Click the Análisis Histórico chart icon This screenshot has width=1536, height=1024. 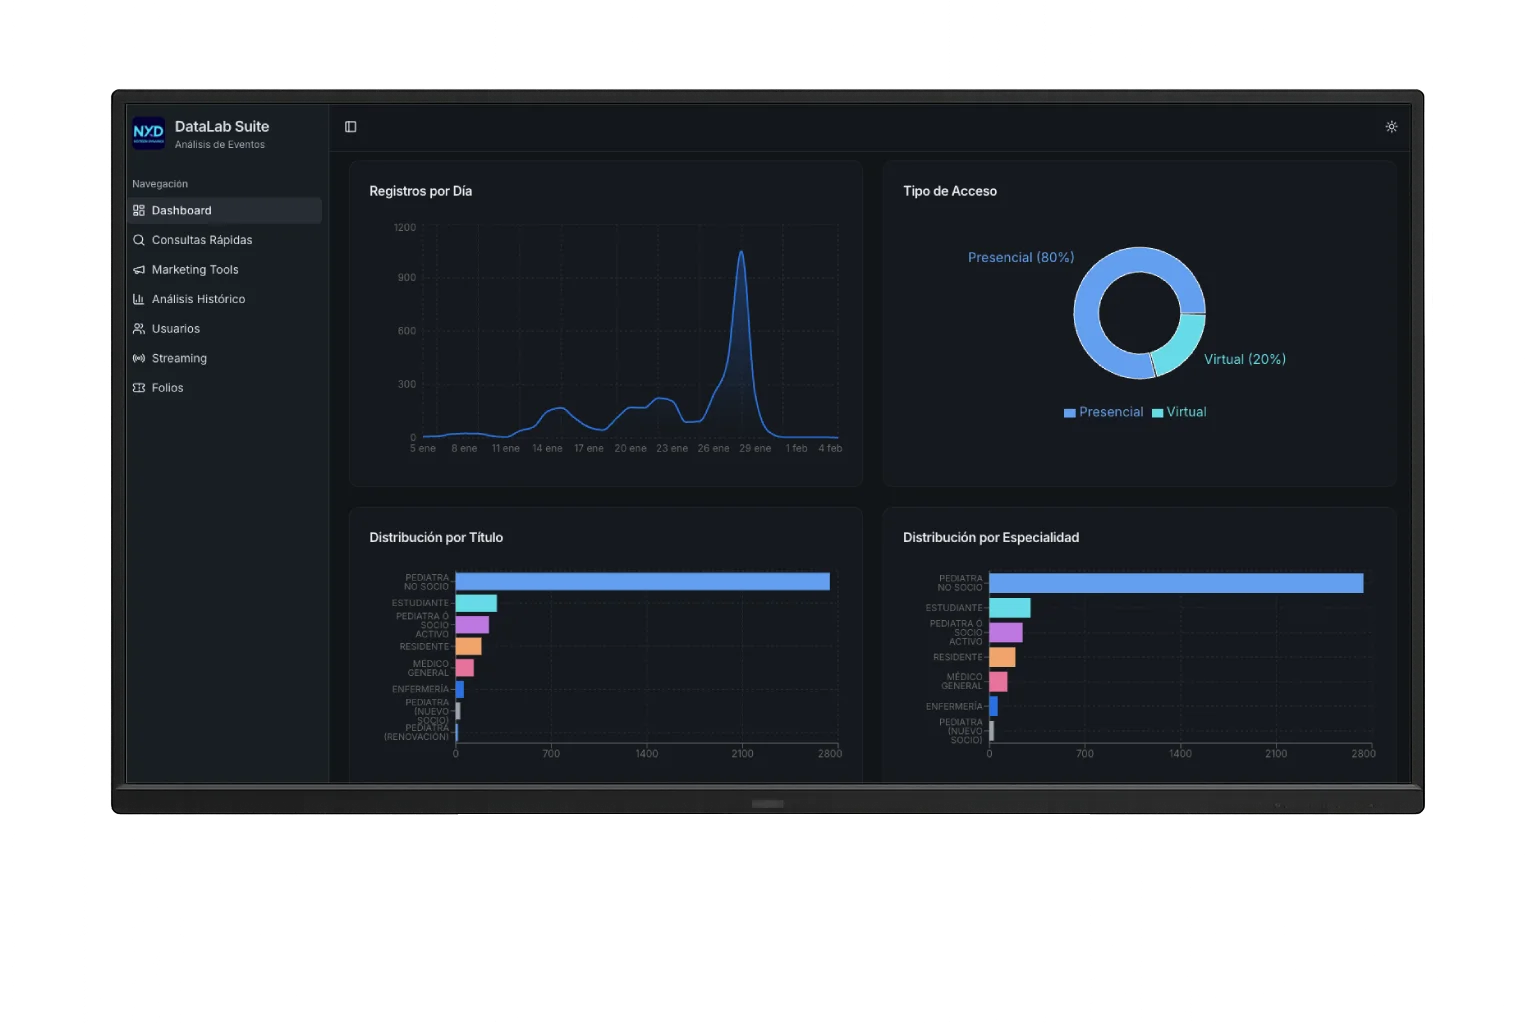coord(139,299)
